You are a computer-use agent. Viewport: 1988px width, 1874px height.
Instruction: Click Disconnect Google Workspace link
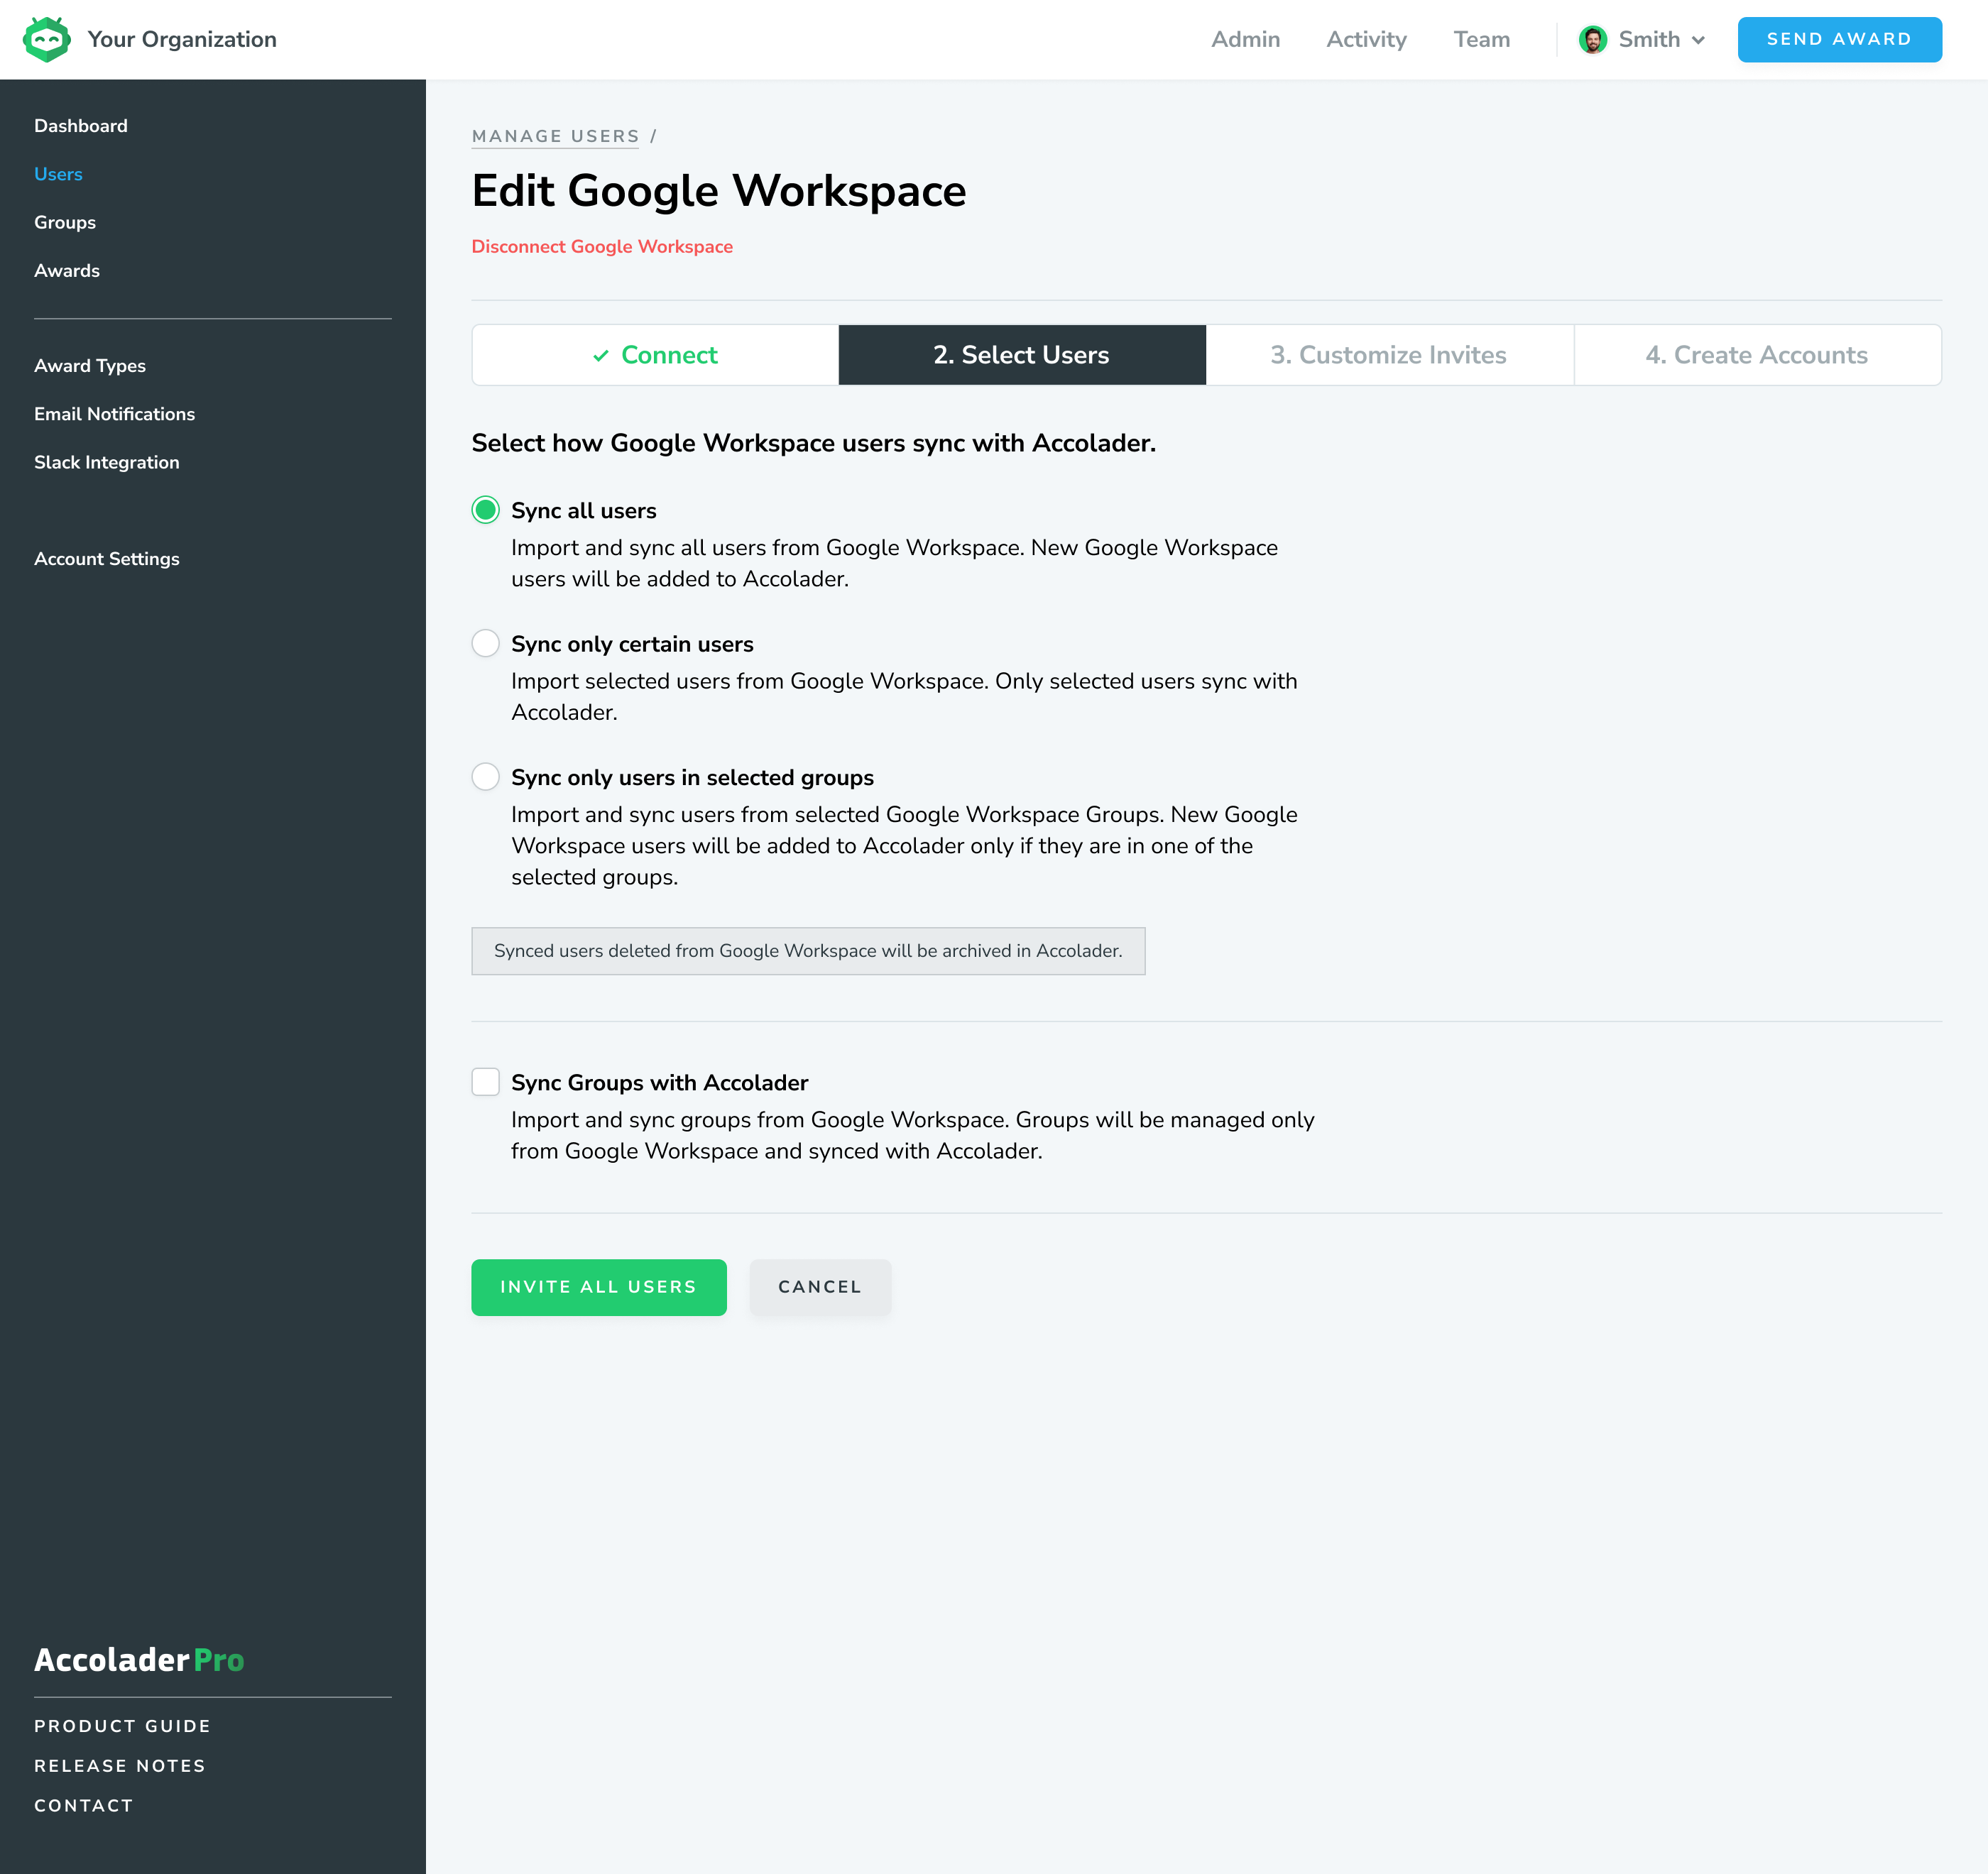point(602,247)
